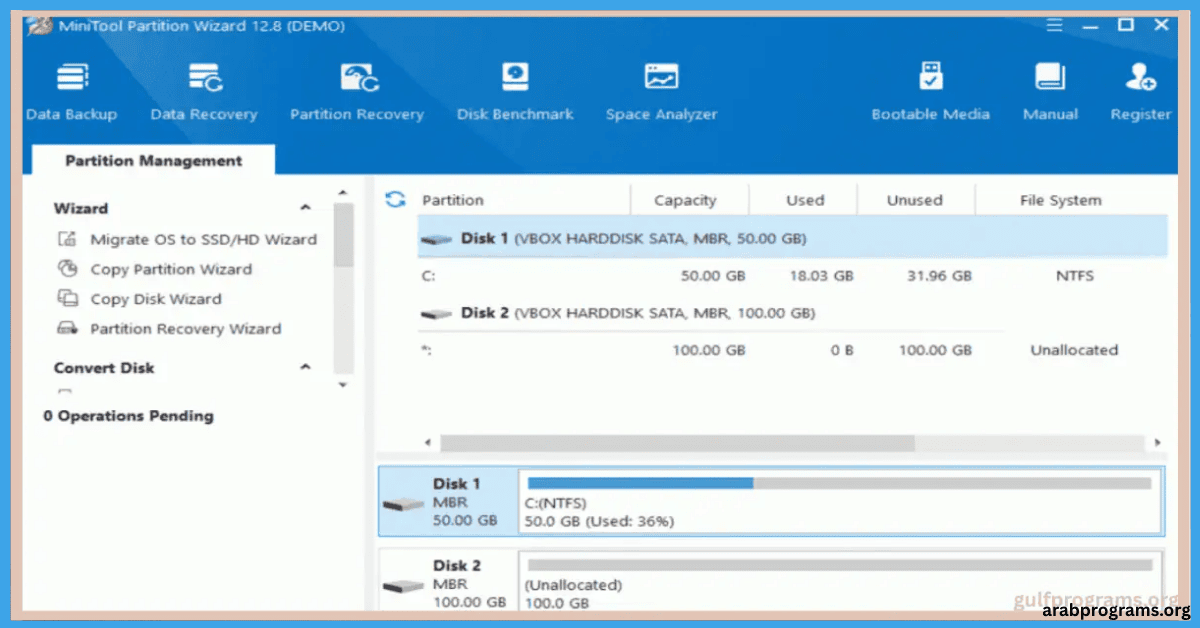Click the 0 B used value
Image resolution: width=1200 pixels, height=628 pixels.
coord(842,350)
